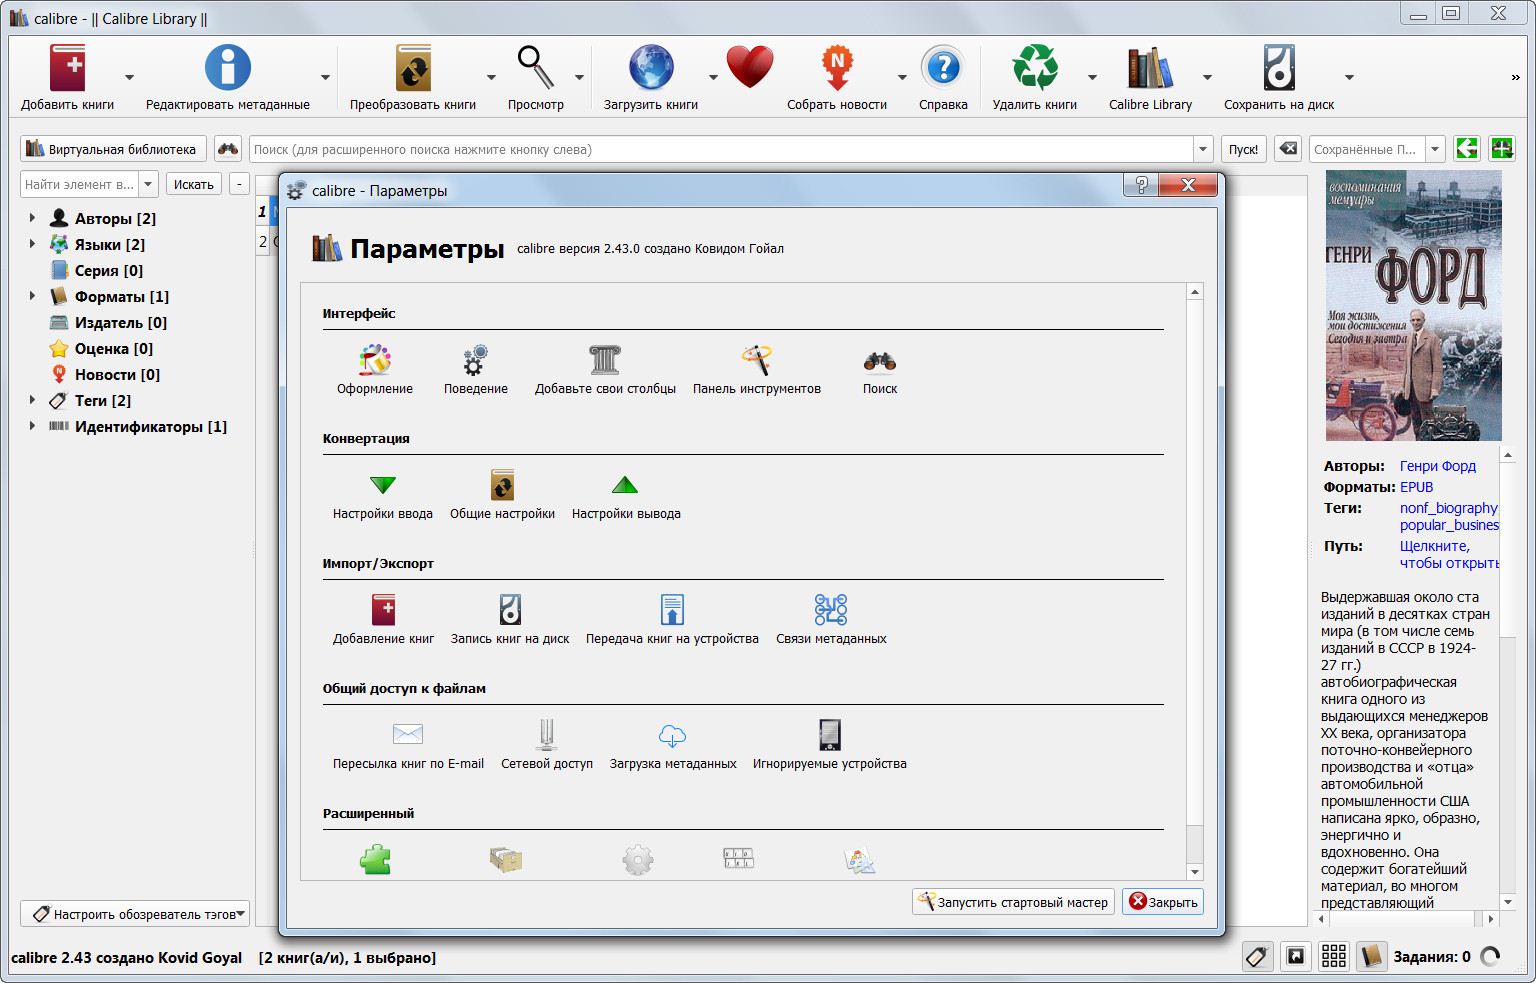Viewport: 1536px width, 983px height.
Task: Select Издатель [0] in tag browser
Action: (x=108, y=322)
